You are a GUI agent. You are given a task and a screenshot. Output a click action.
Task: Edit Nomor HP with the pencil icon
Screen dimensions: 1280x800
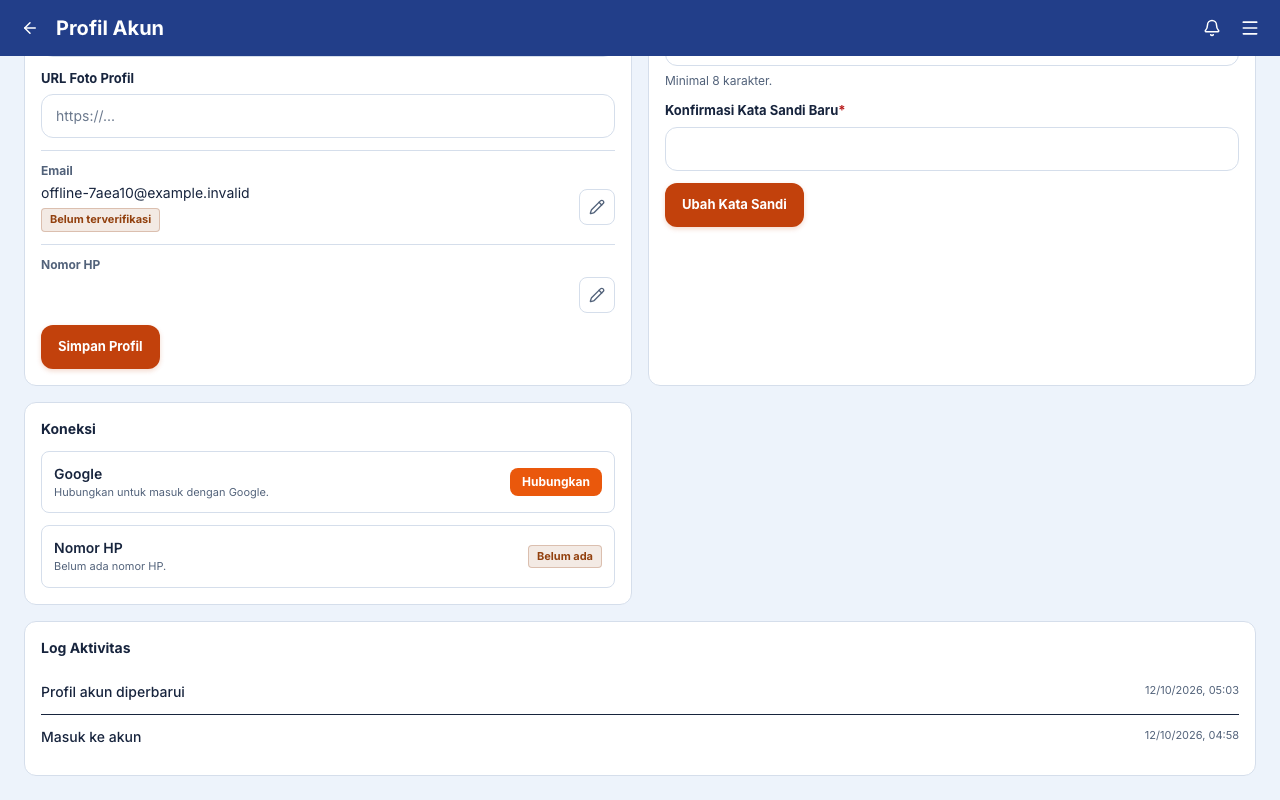click(597, 295)
